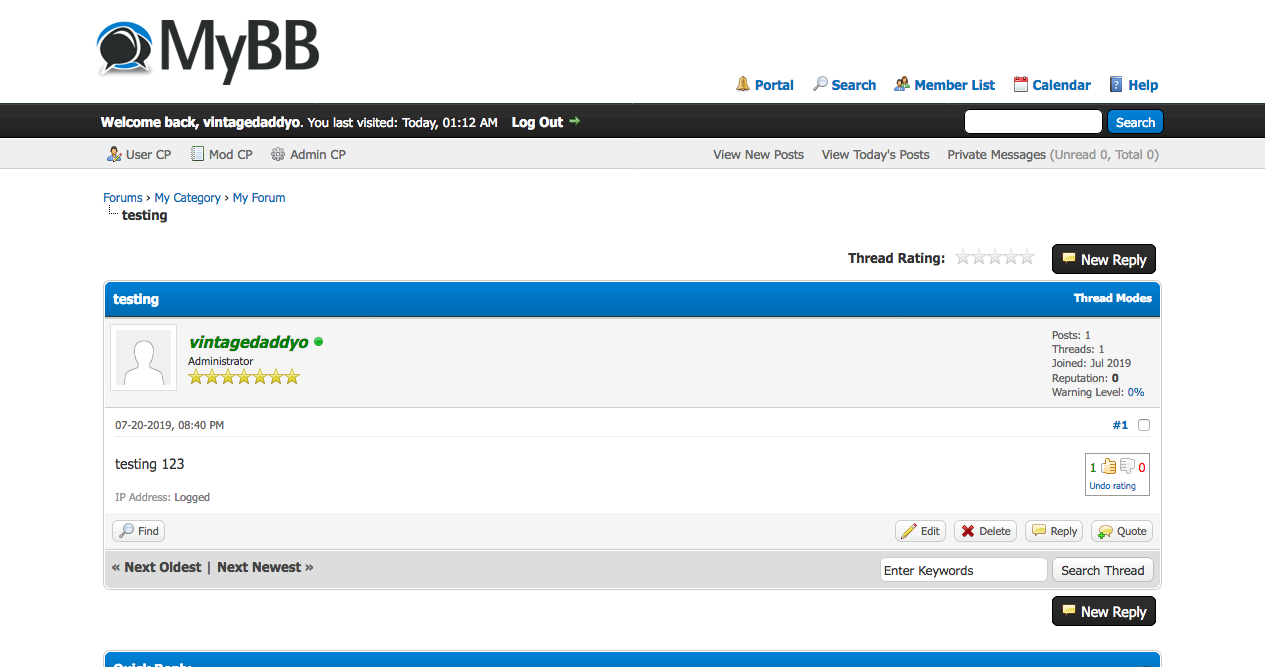The width and height of the screenshot is (1265, 667).
Task: Open Mod CP menu item
Action: pos(222,154)
